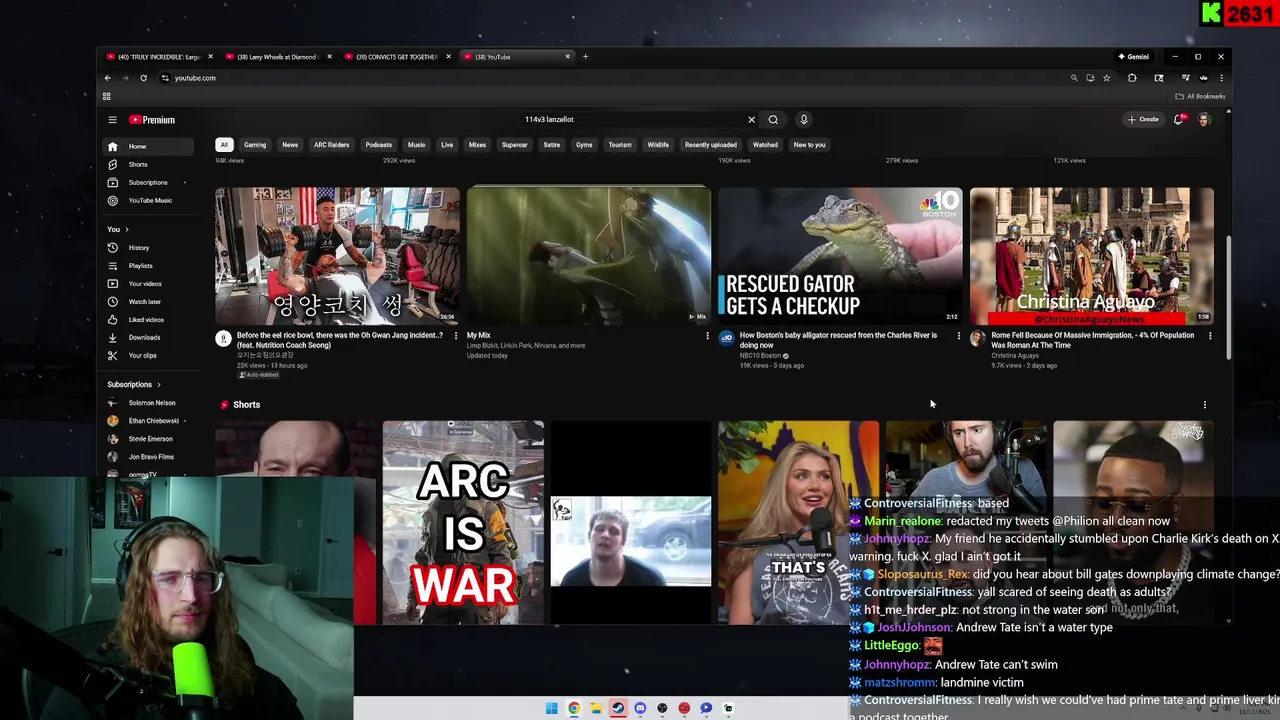1280x720 pixels.
Task: Click the Create button
Action: (x=1143, y=120)
